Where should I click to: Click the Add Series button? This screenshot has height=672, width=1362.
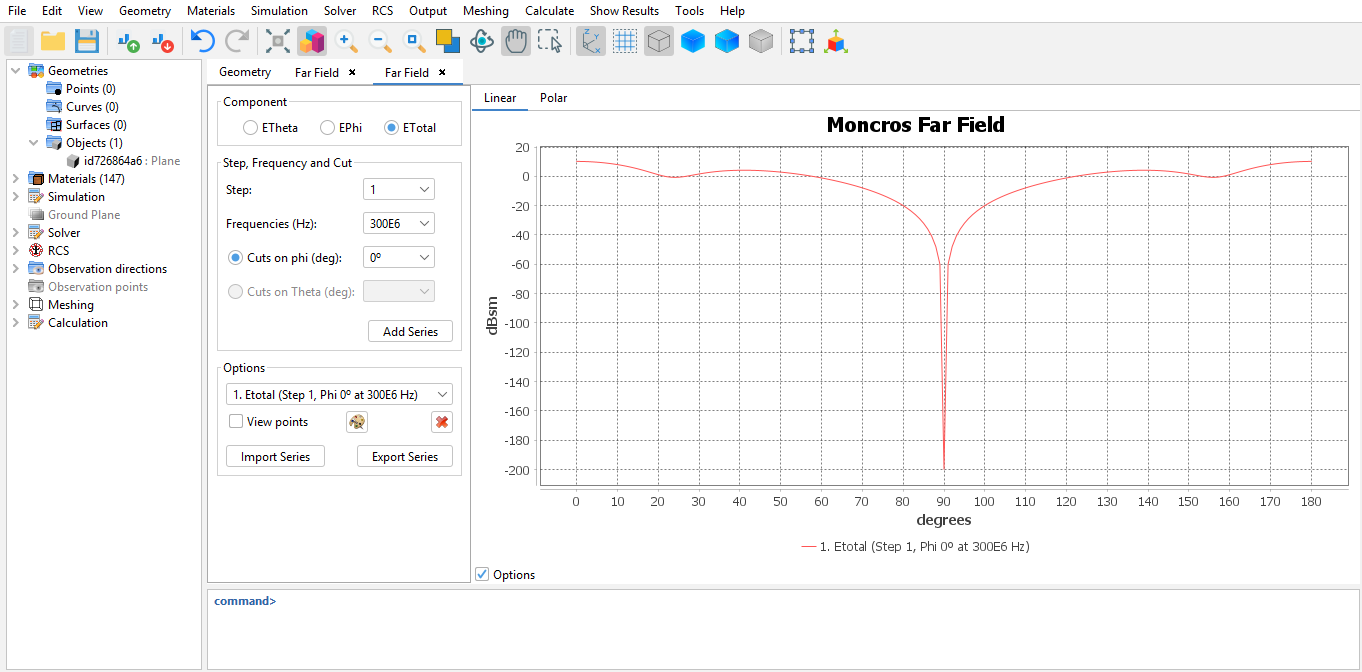410,332
